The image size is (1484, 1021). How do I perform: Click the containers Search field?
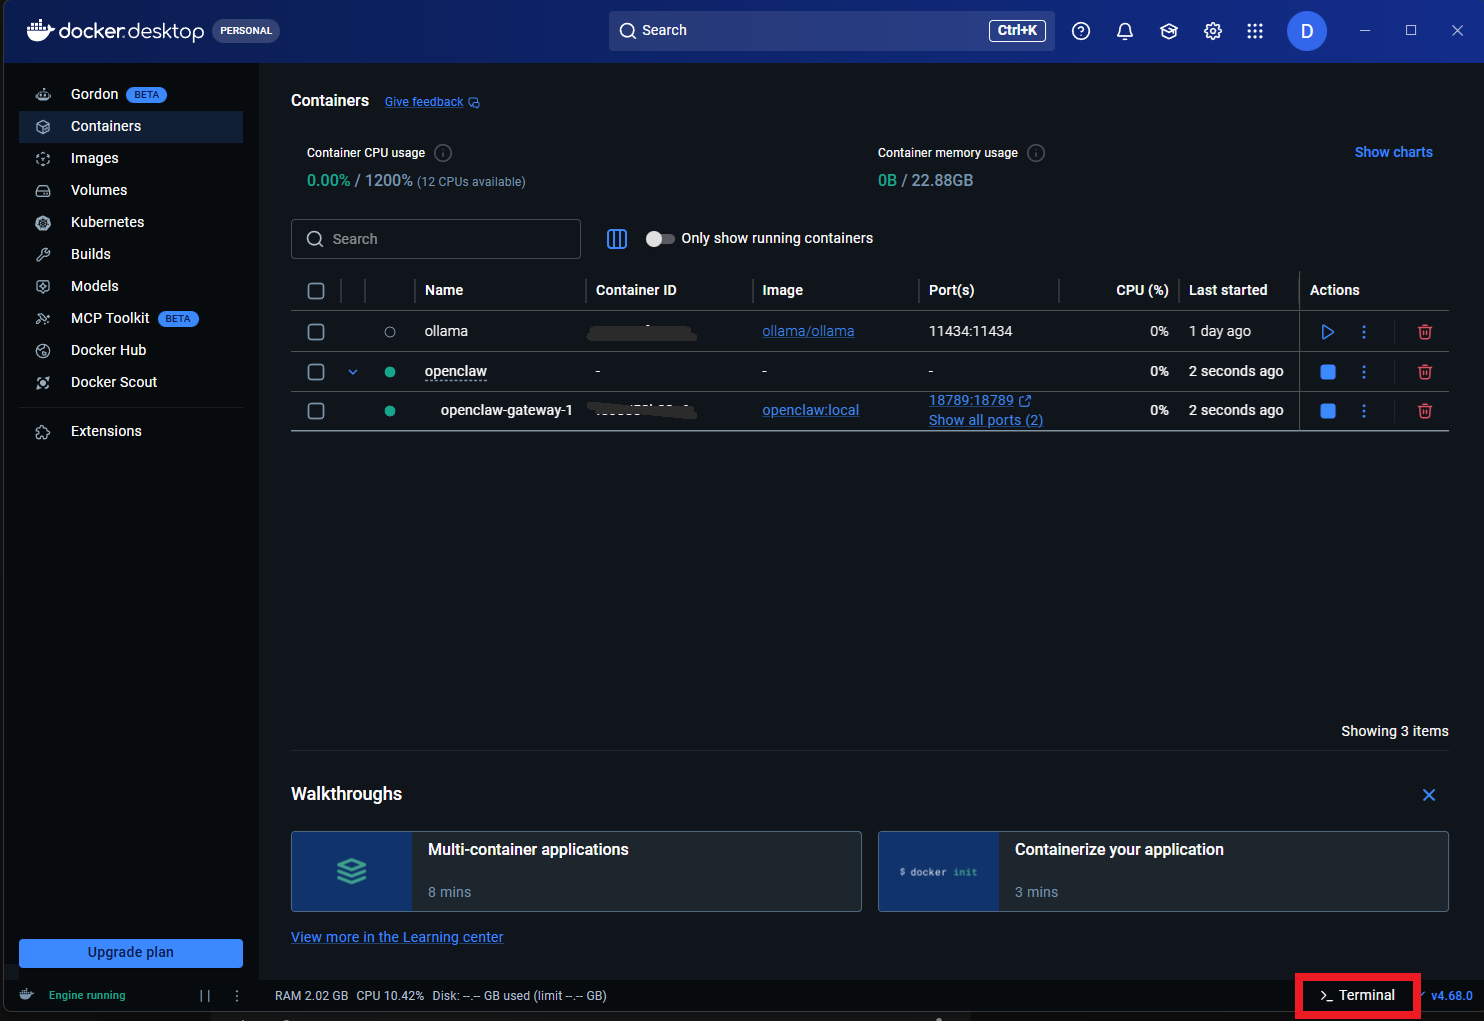[x=436, y=239]
